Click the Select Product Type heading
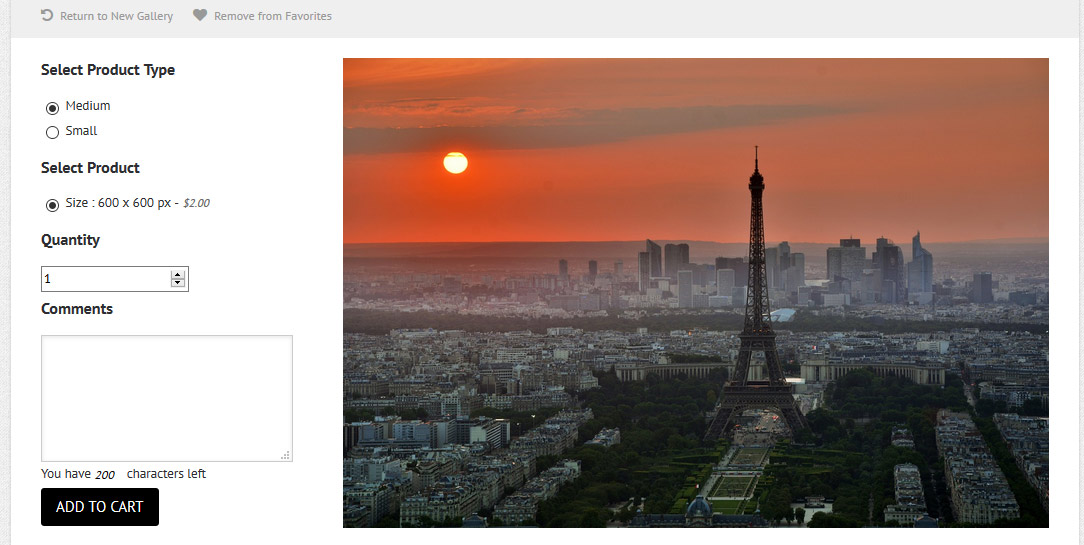The image size is (1084, 545). click(x=108, y=70)
